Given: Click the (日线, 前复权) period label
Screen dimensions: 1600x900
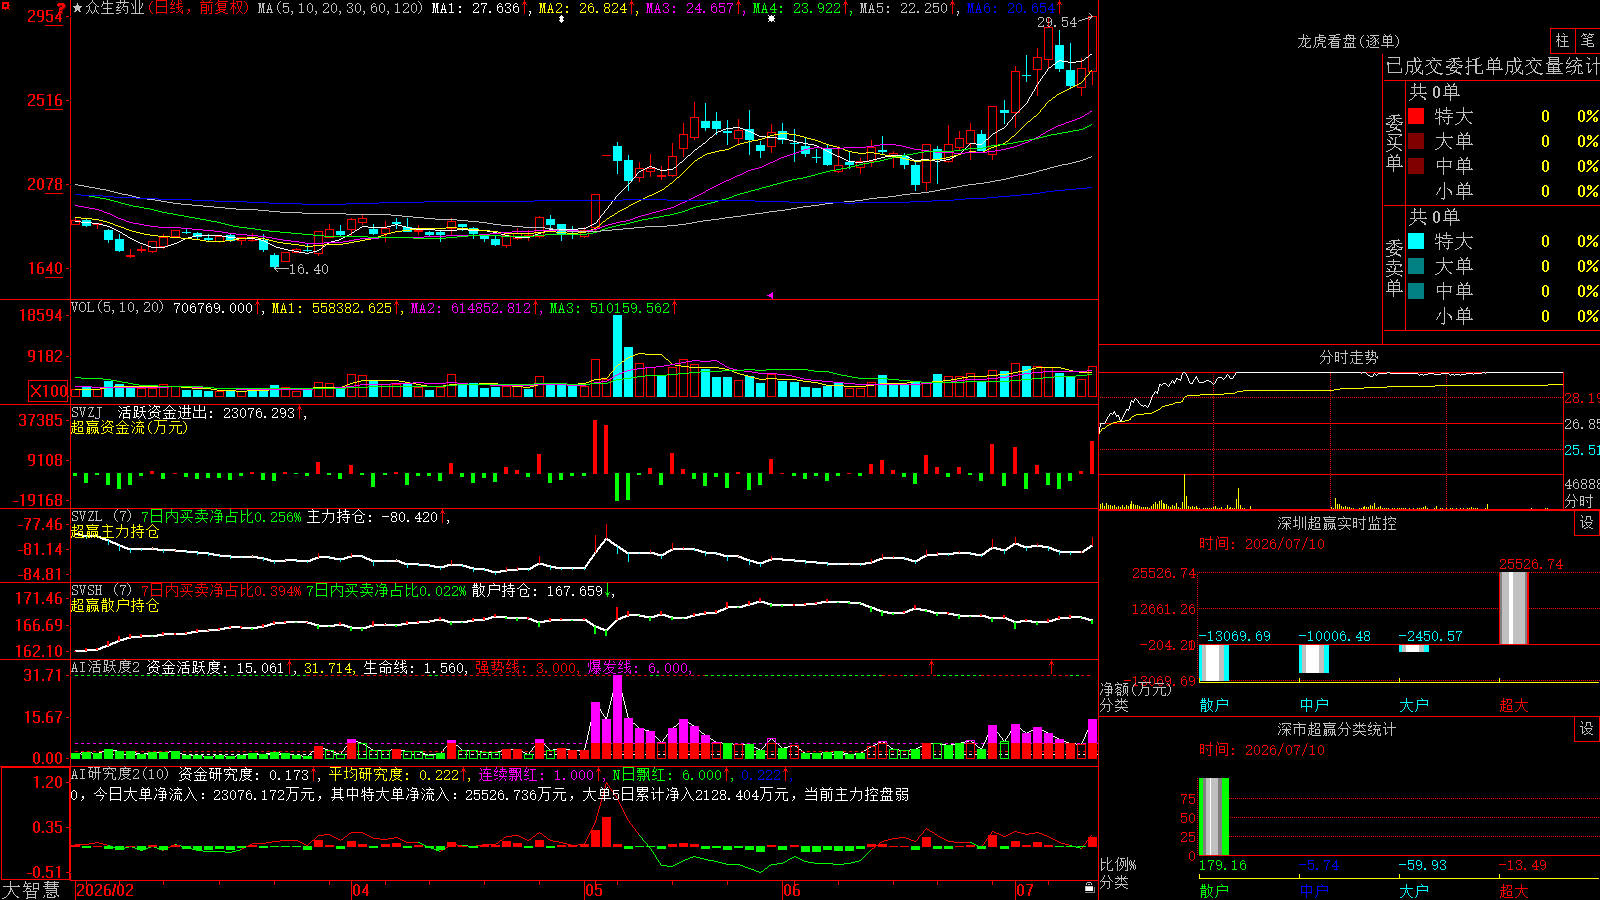Looking at the screenshot, I should click(x=199, y=8).
